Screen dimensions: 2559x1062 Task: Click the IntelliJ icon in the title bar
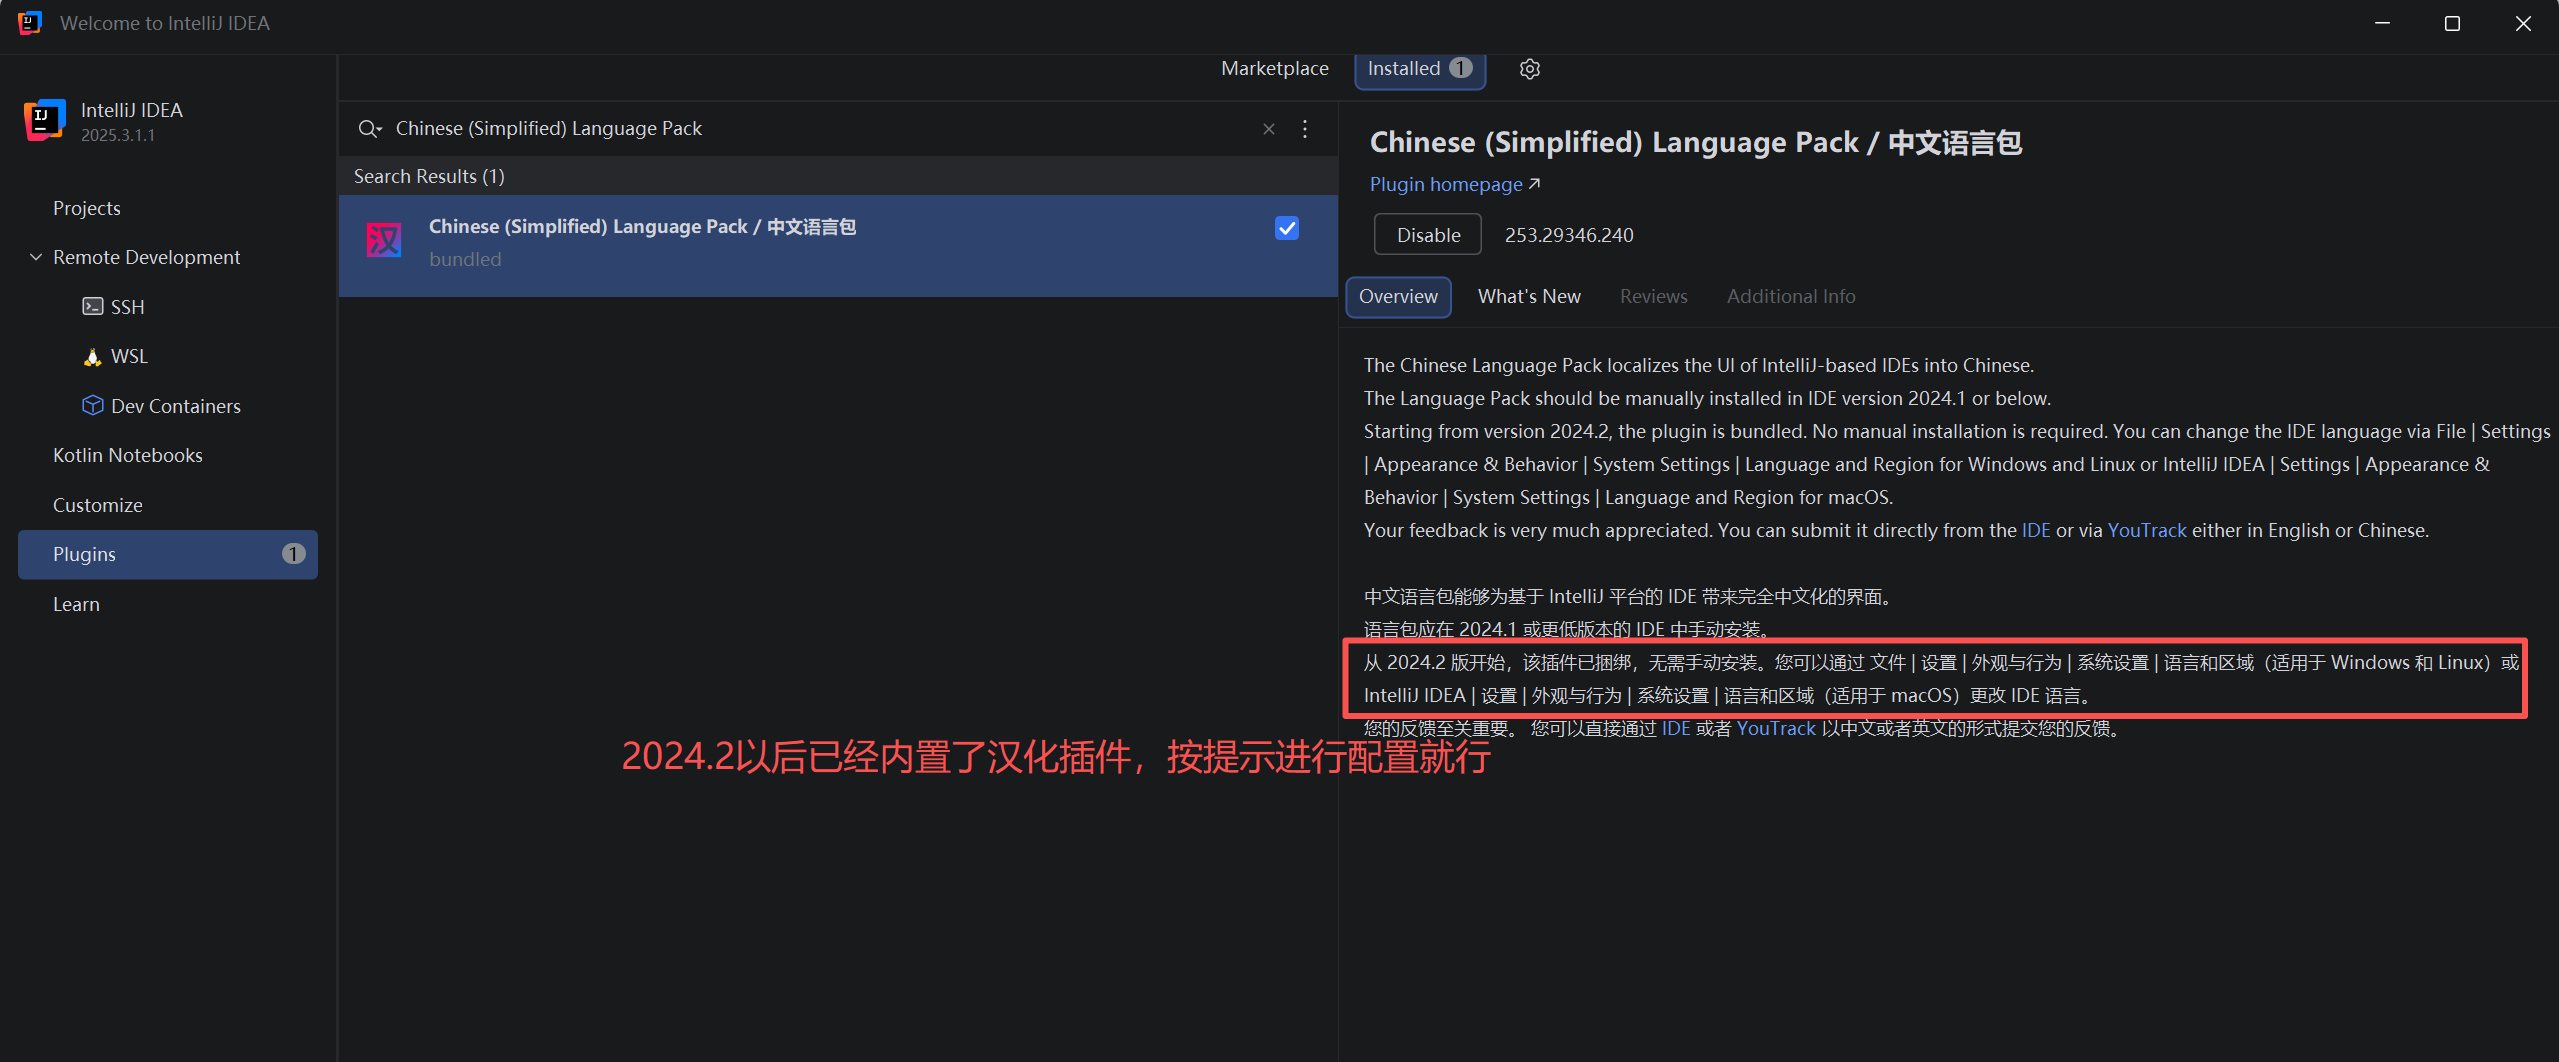point(30,23)
